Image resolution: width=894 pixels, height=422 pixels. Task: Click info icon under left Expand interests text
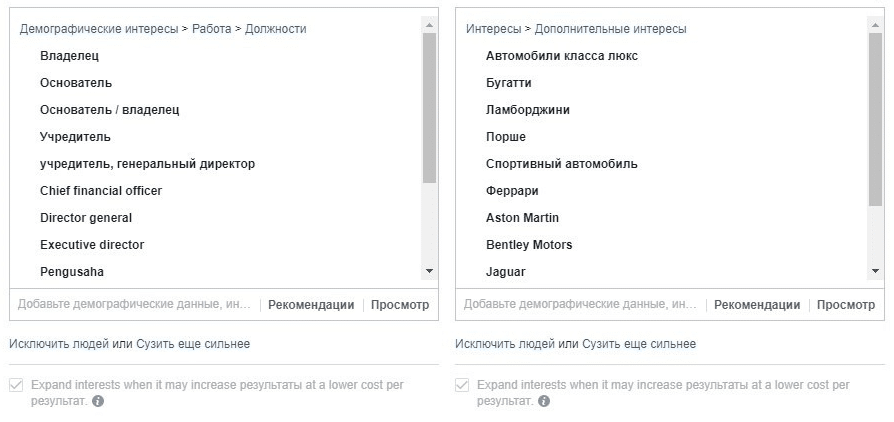[98, 401]
